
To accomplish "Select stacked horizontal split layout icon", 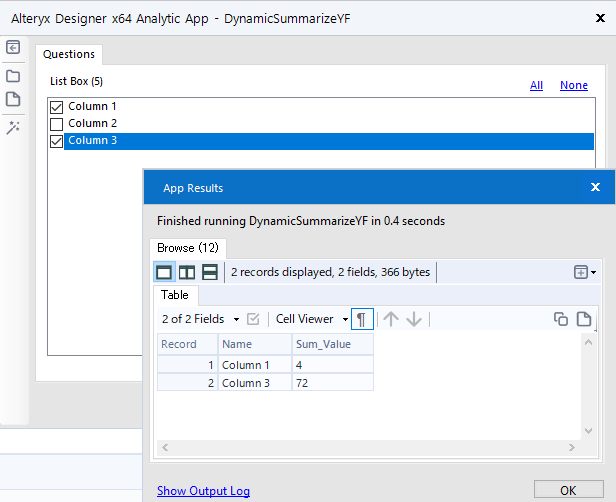I will click(x=209, y=272).
